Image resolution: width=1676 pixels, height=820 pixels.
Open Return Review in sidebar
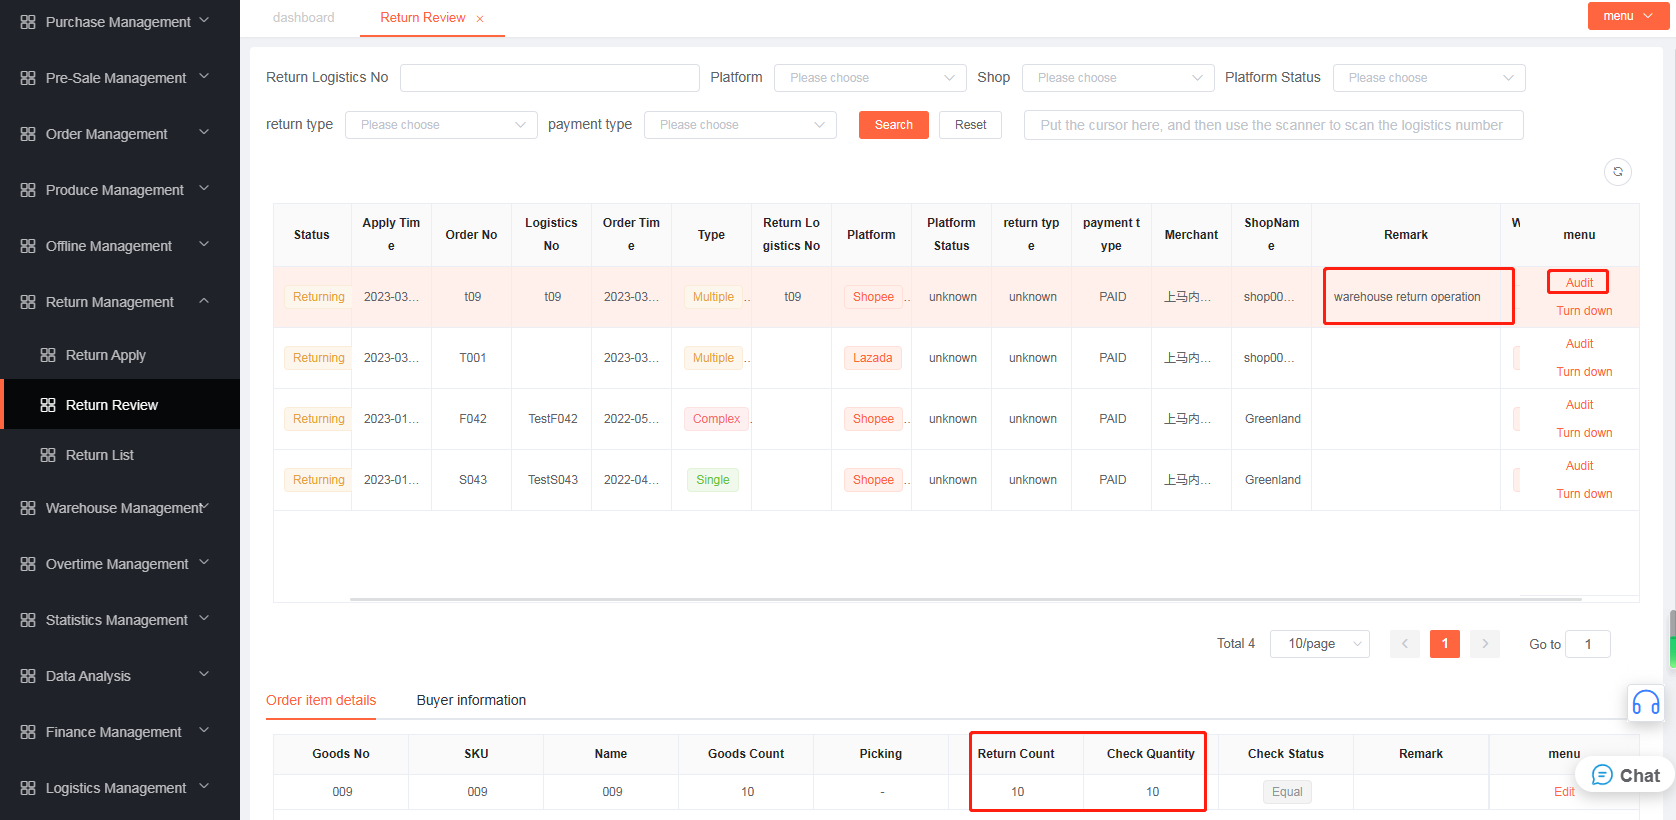click(120, 405)
